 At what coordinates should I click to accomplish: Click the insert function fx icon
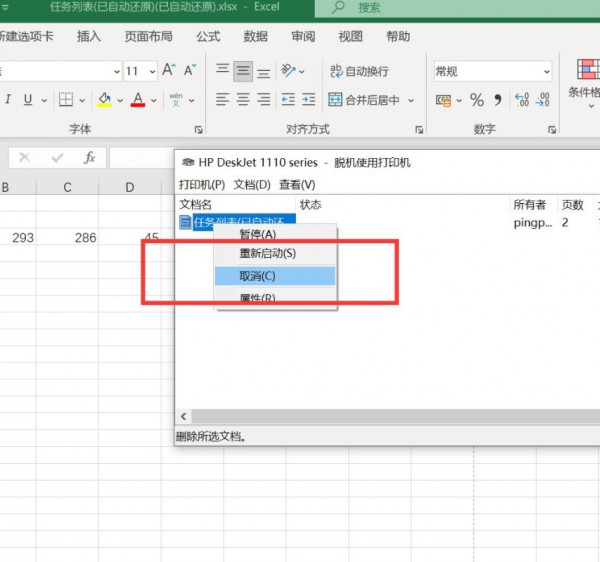tap(89, 157)
